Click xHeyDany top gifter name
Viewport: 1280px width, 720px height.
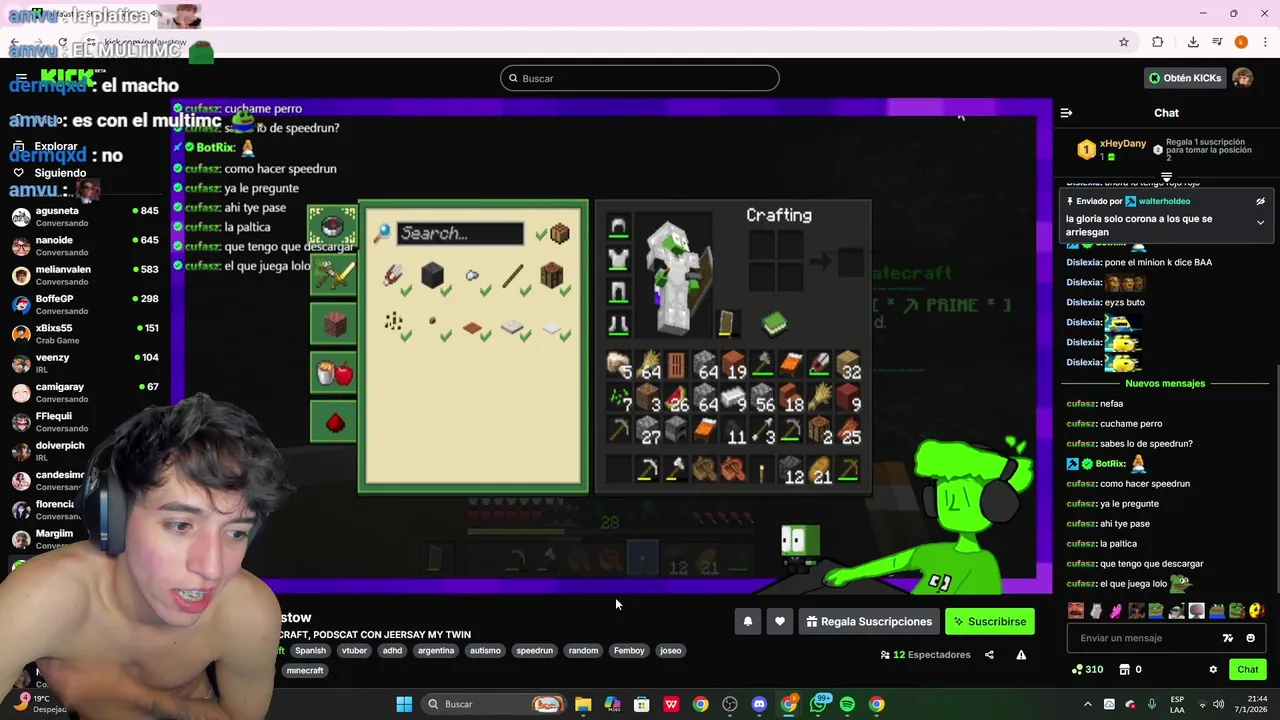pyautogui.click(x=1123, y=144)
